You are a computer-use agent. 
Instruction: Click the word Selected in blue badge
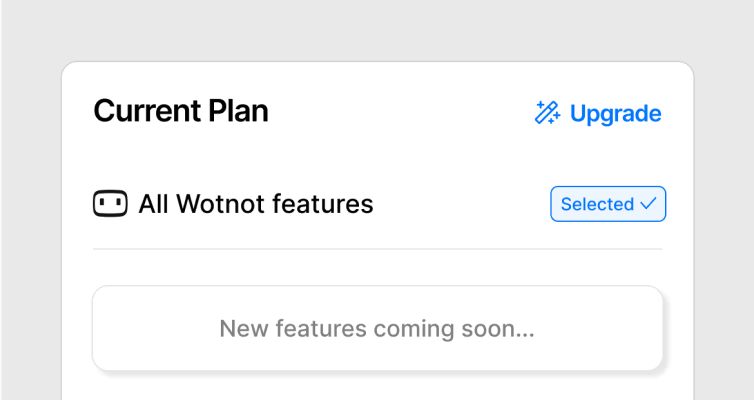pyautogui.click(x=597, y=204)
